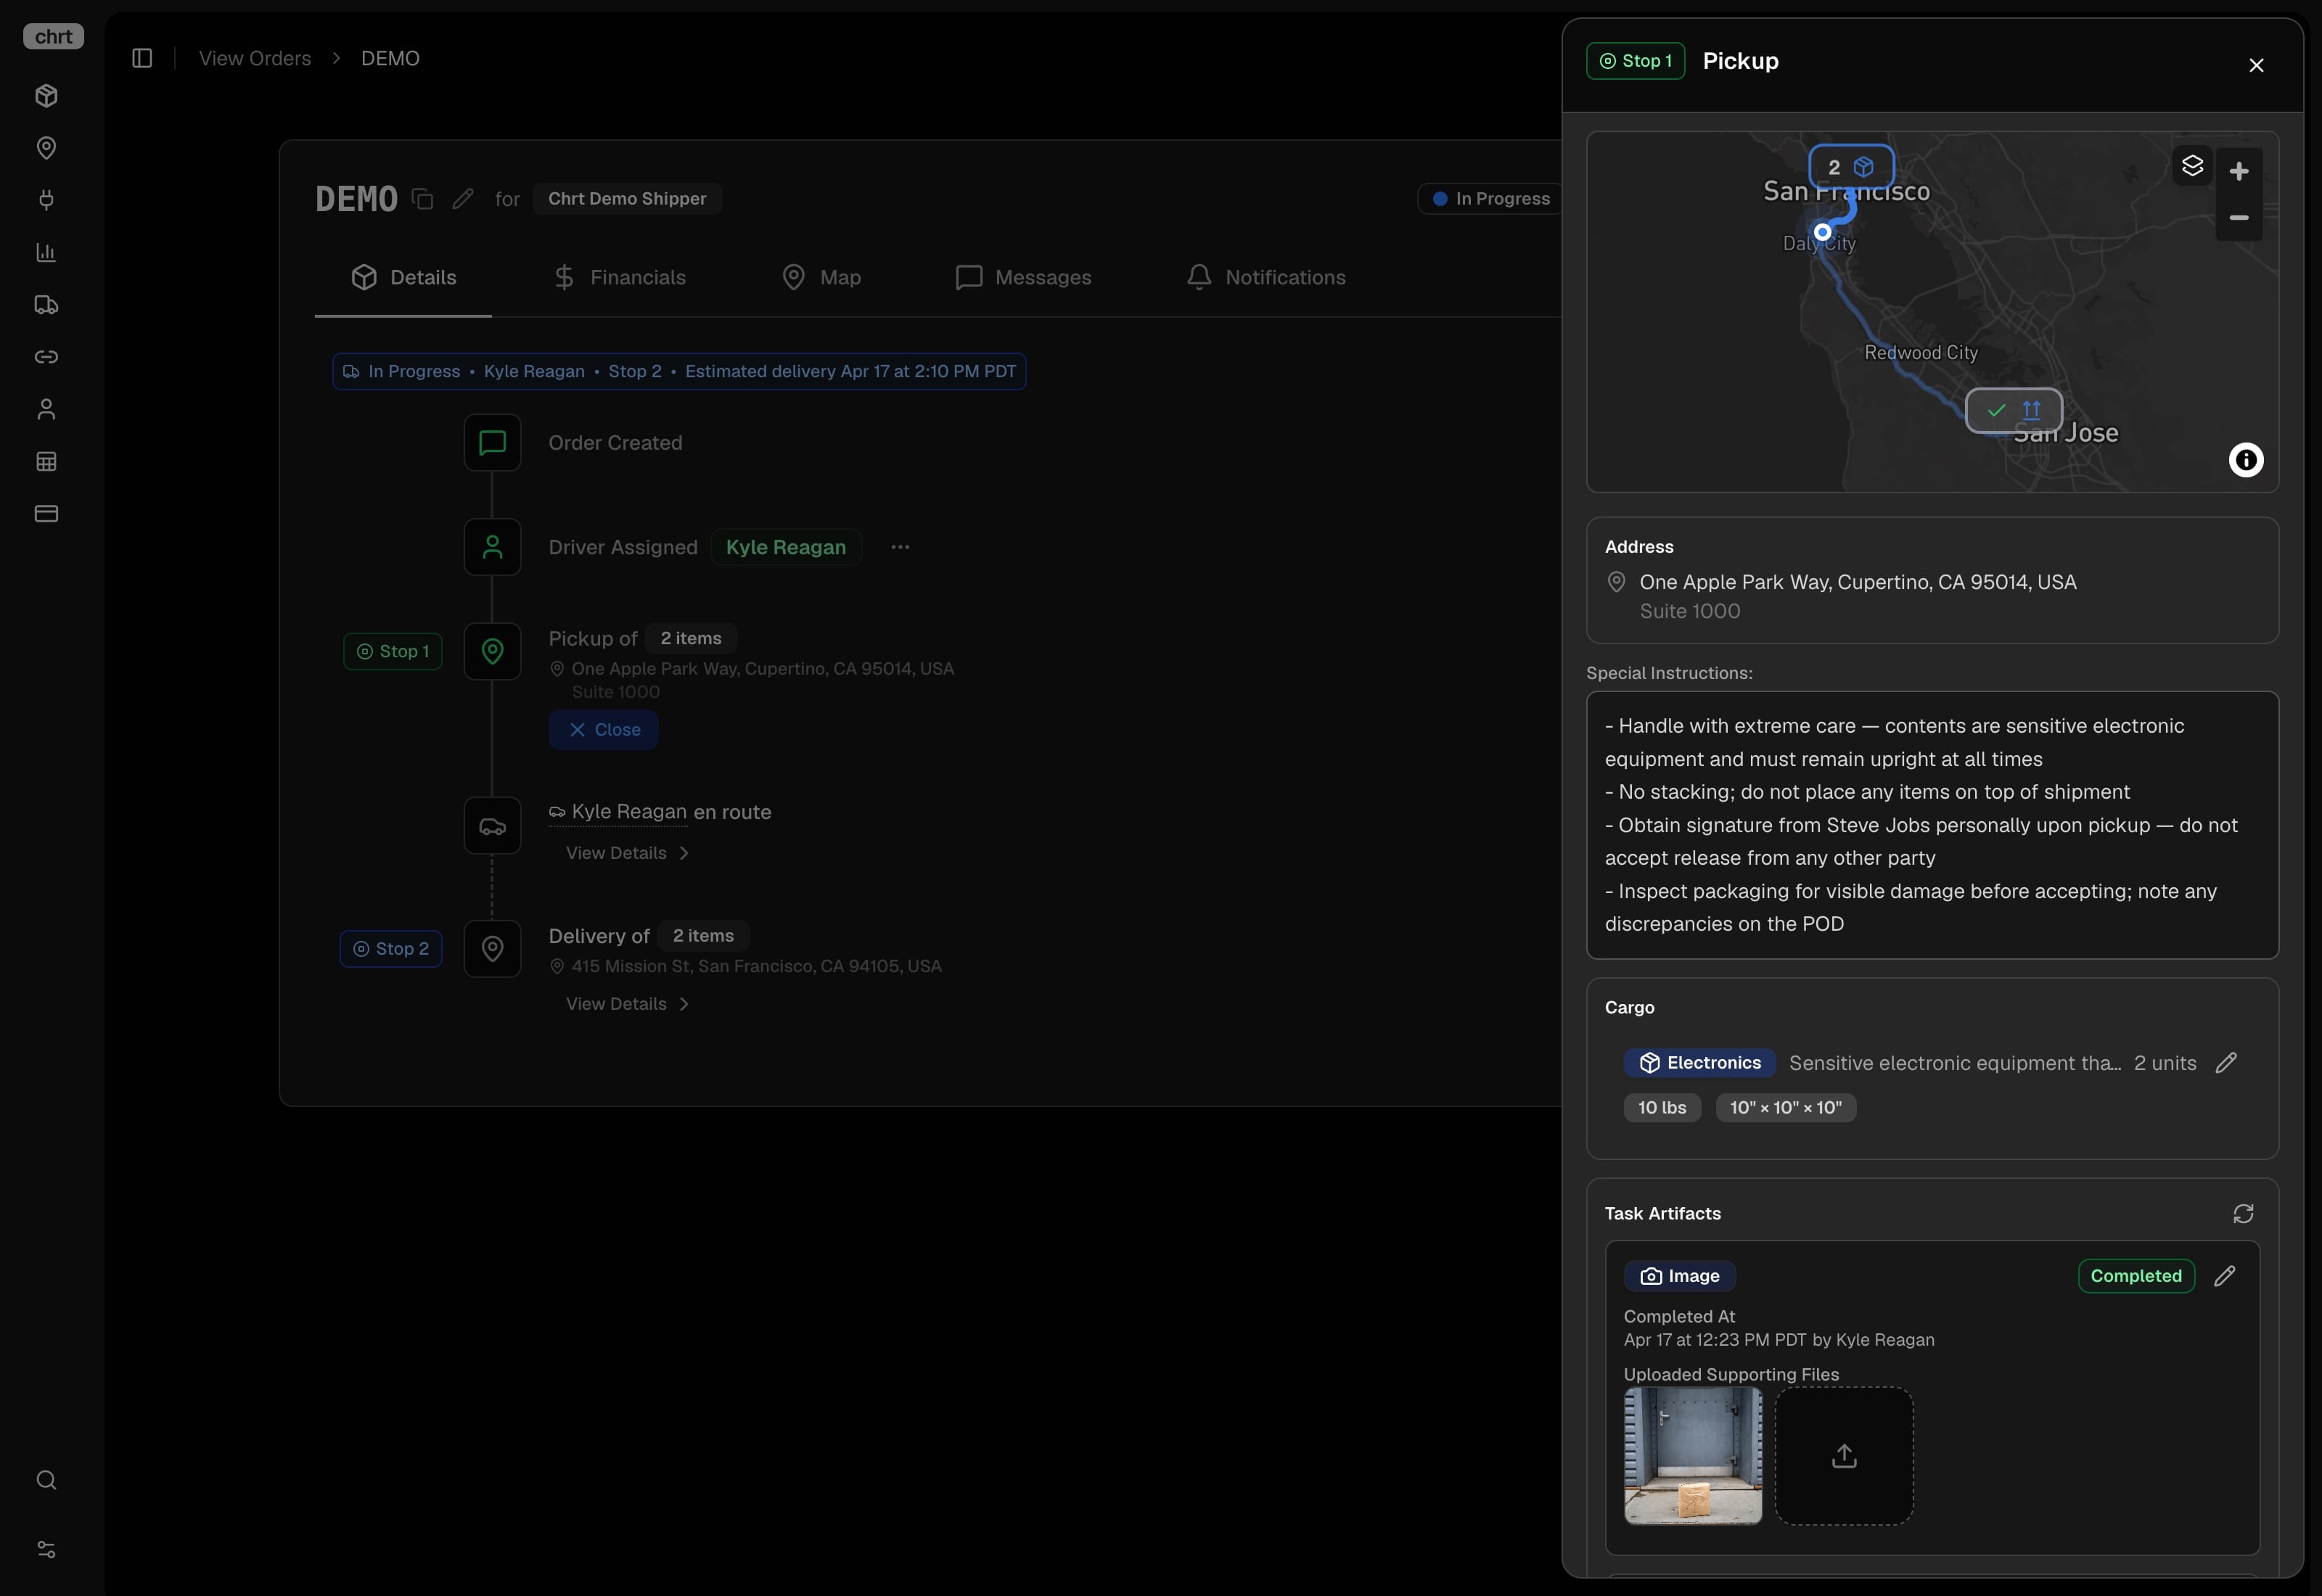Click the info icon on the map
The width and height of the screenshot is (2322, 1596).
coord(2246,460)
